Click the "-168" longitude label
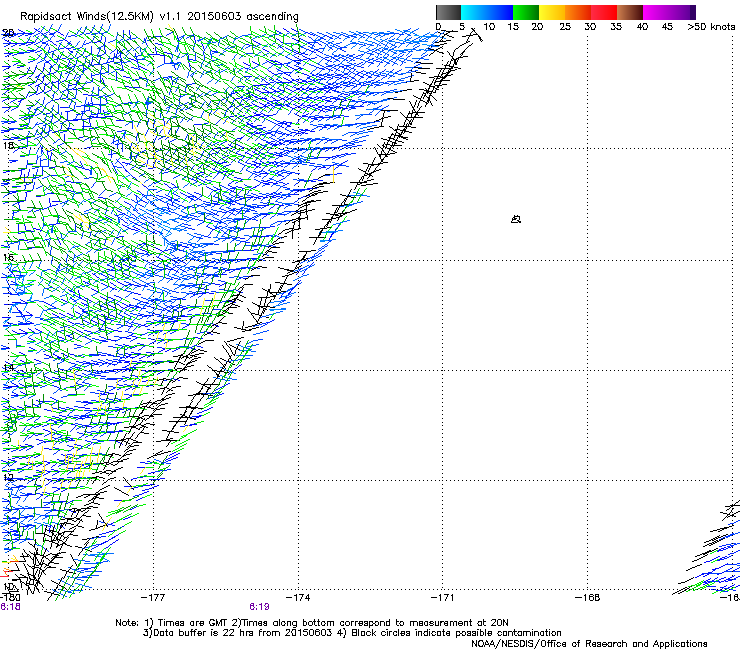This screenshot has height=650, width=740. click(x=588, y=598)
